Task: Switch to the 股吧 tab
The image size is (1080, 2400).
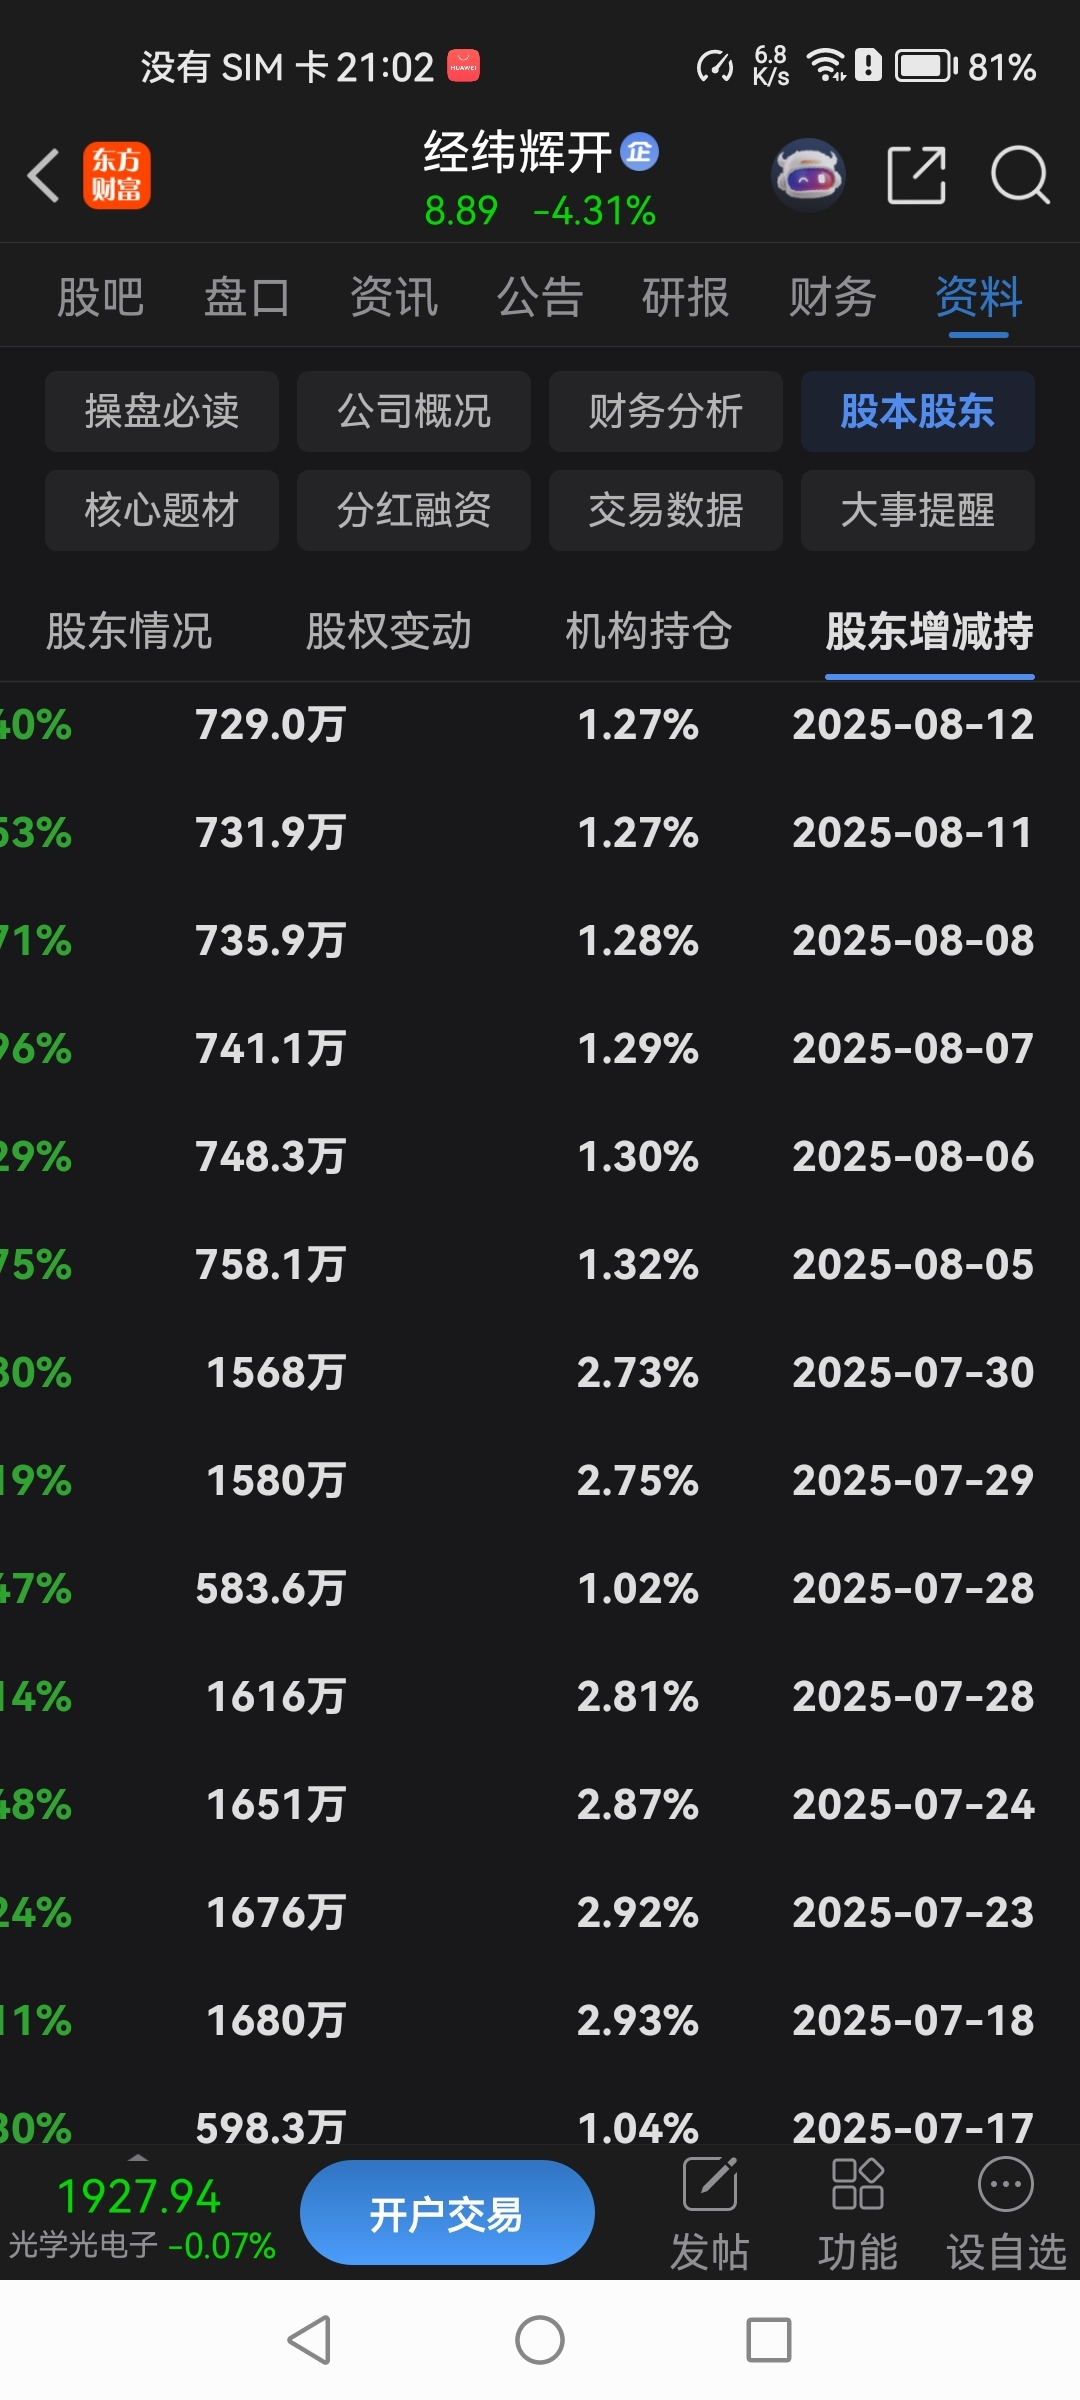Action: [x=101, y=297]
